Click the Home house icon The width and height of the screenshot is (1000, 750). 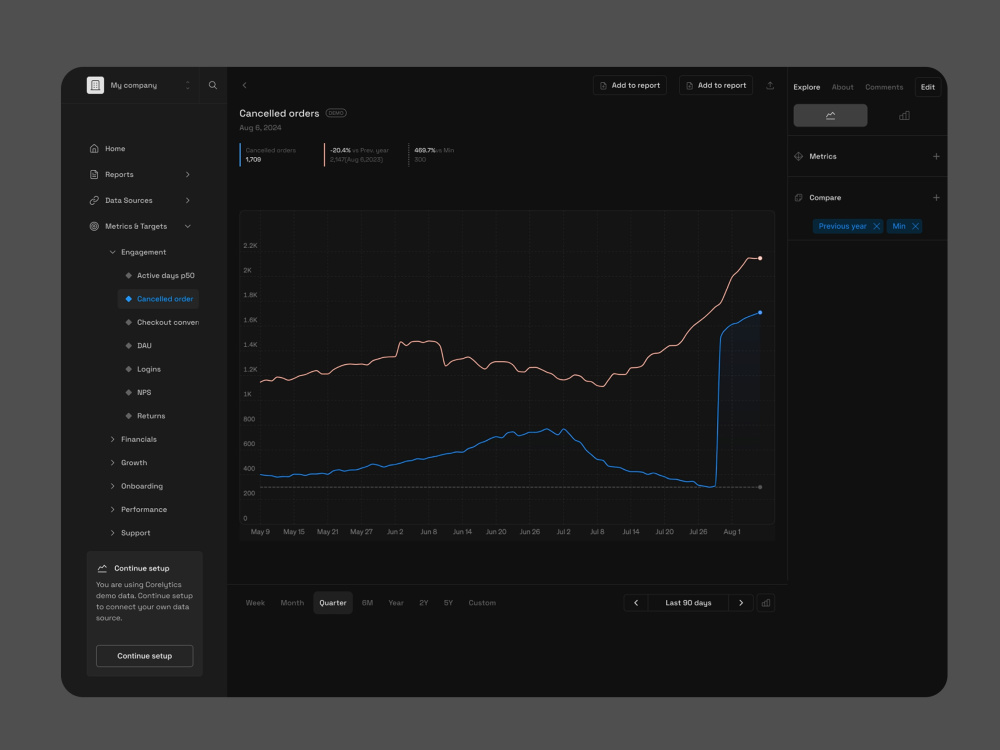94,149
